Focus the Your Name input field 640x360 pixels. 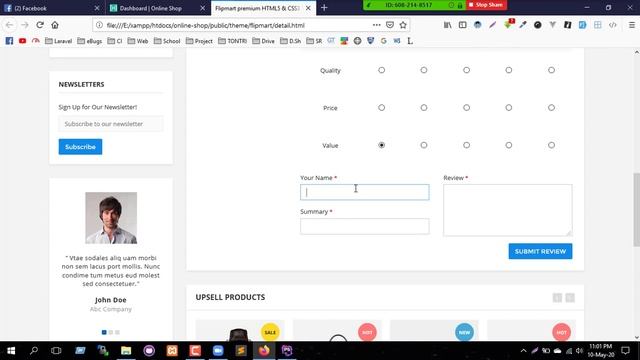pos(364,192)
